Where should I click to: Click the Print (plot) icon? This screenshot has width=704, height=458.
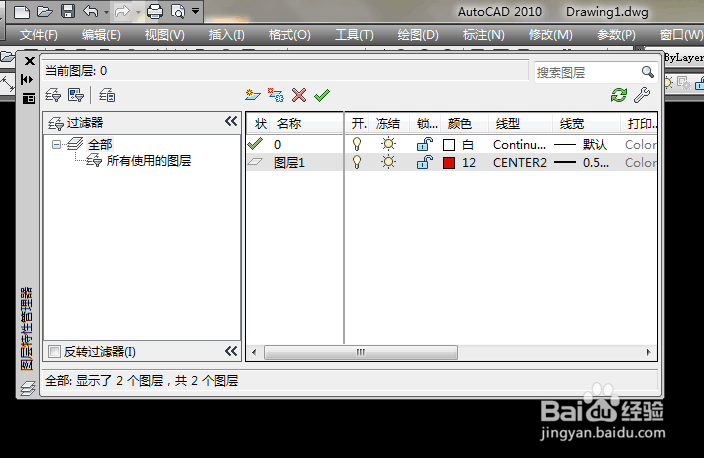155,11
